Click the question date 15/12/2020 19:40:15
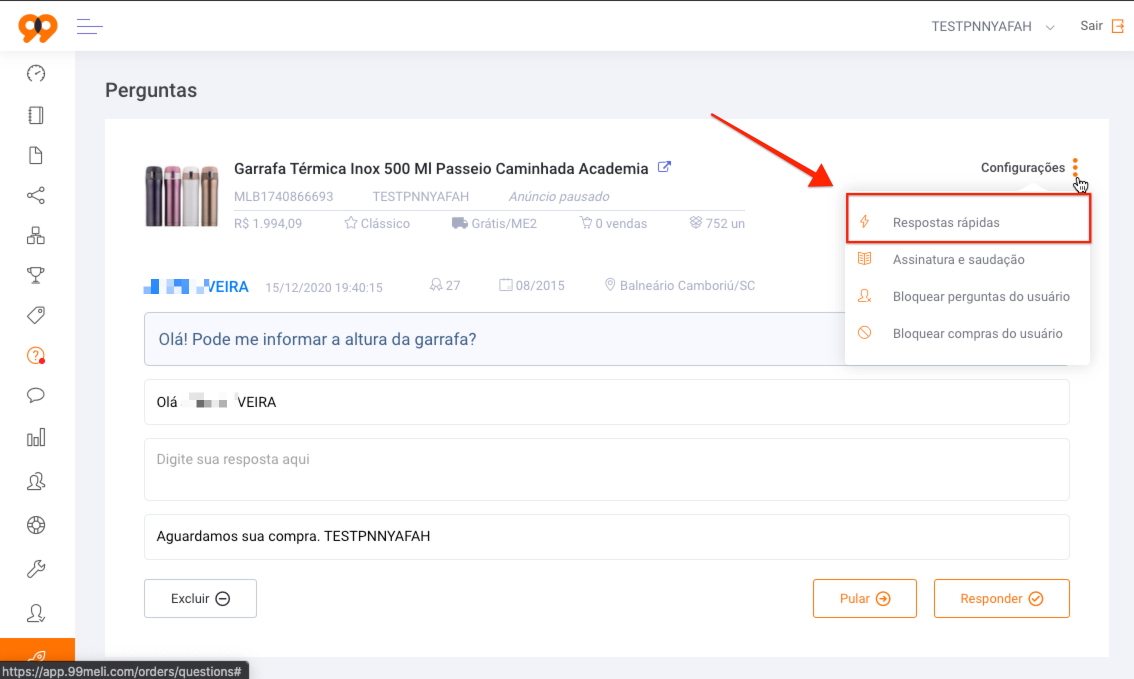The width and height of the screenshot is (1134, 679). pos(324,287)
